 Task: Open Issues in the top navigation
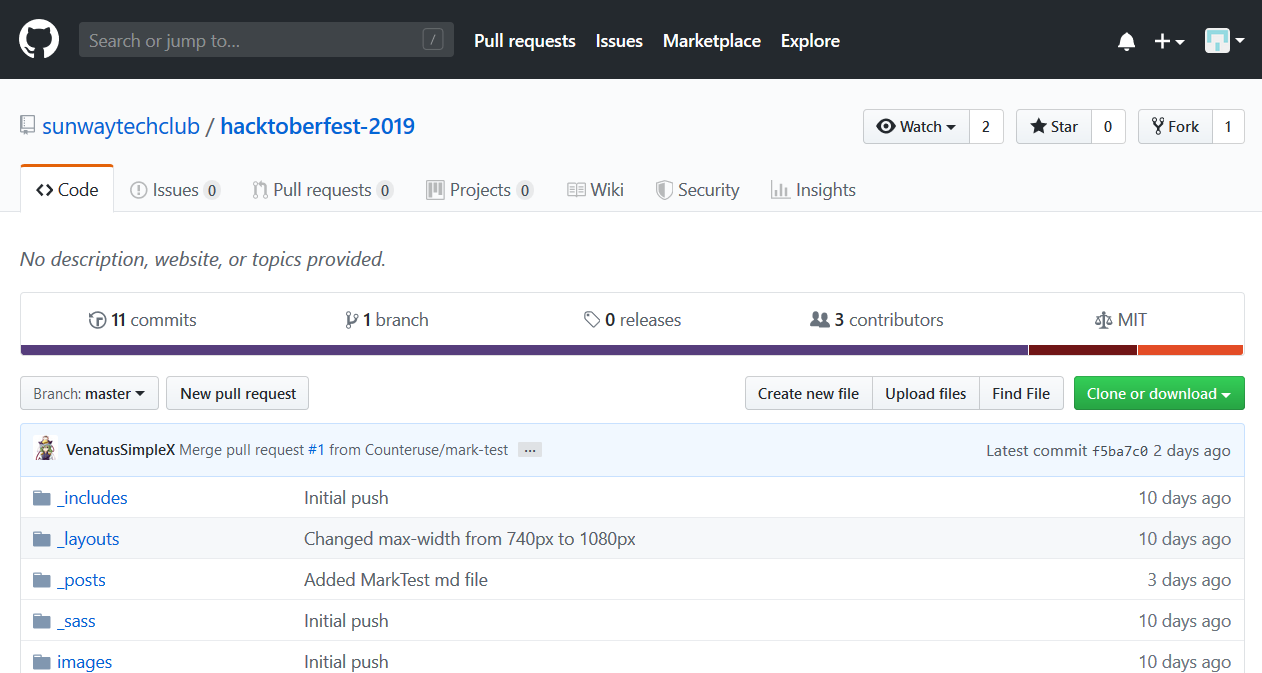(x=619, y=41)
